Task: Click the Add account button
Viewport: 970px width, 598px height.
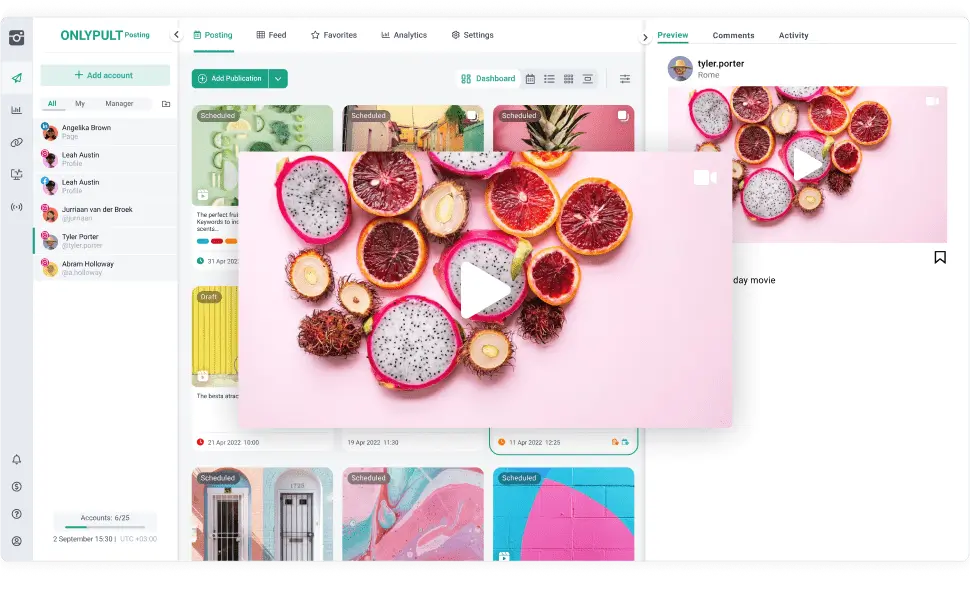Action: [104, 75]
